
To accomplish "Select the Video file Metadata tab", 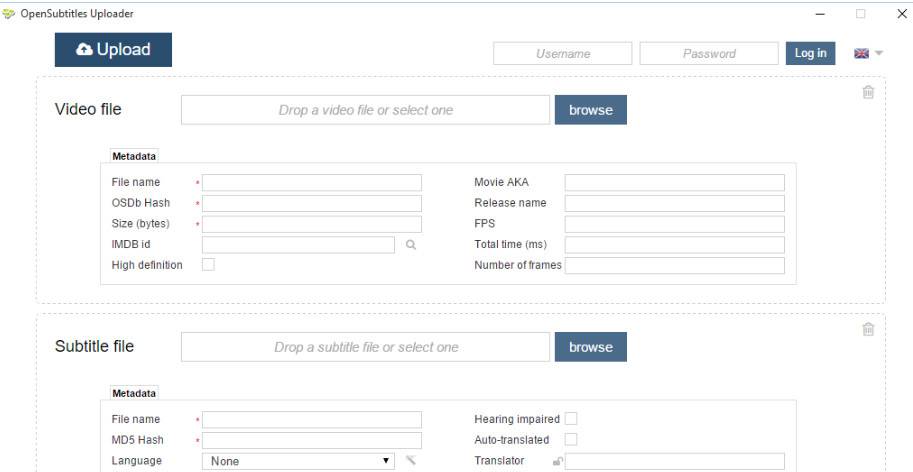I will [134, 156].
